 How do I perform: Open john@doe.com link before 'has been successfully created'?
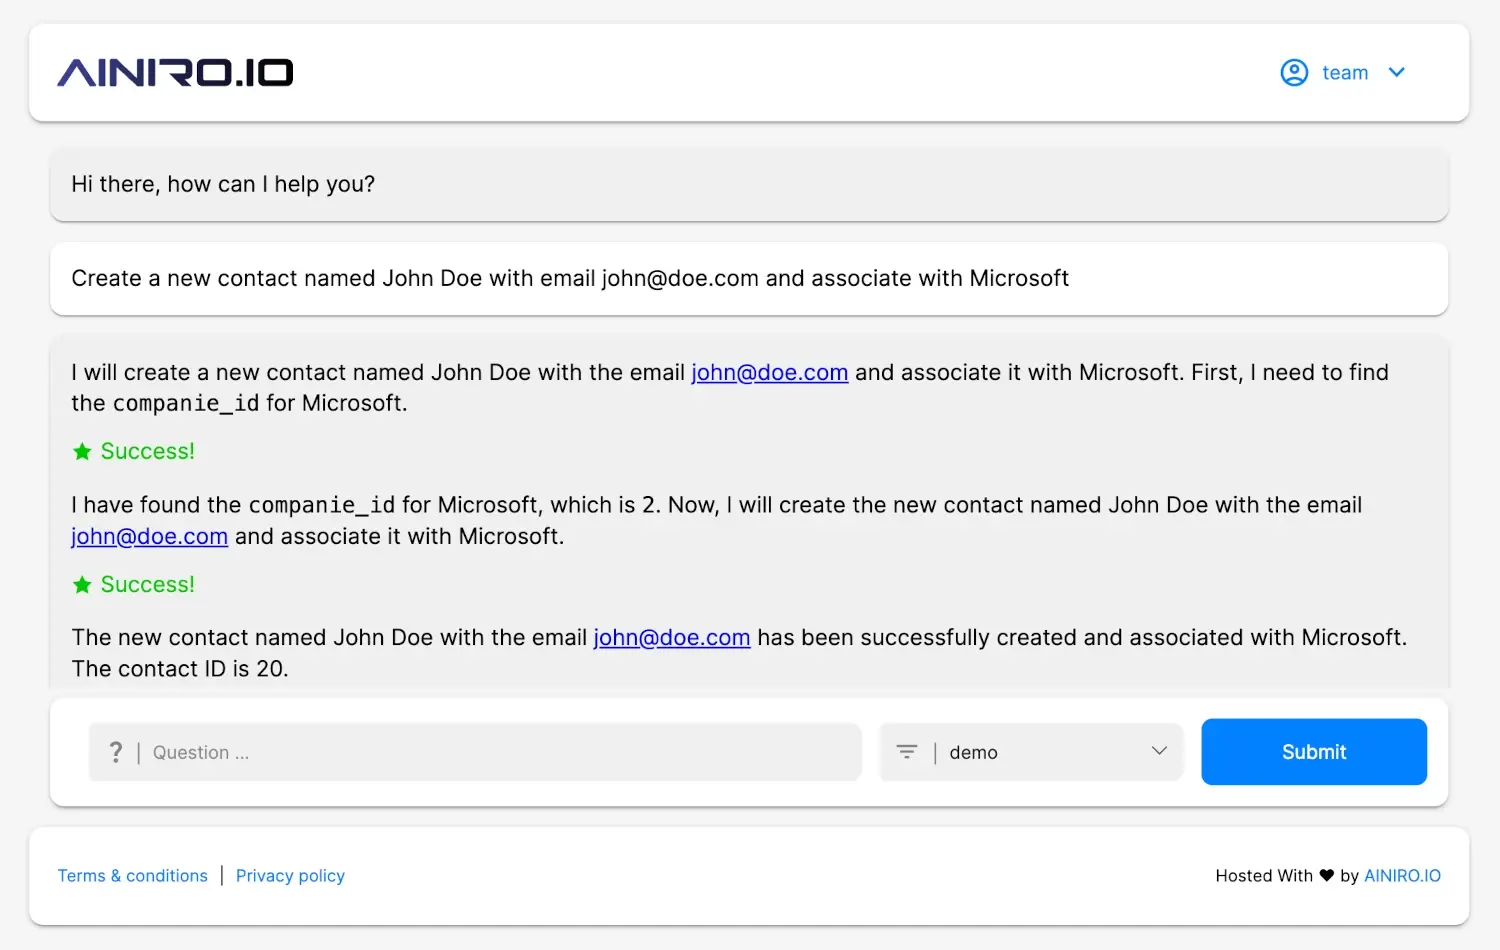click(x=672, y=637)
